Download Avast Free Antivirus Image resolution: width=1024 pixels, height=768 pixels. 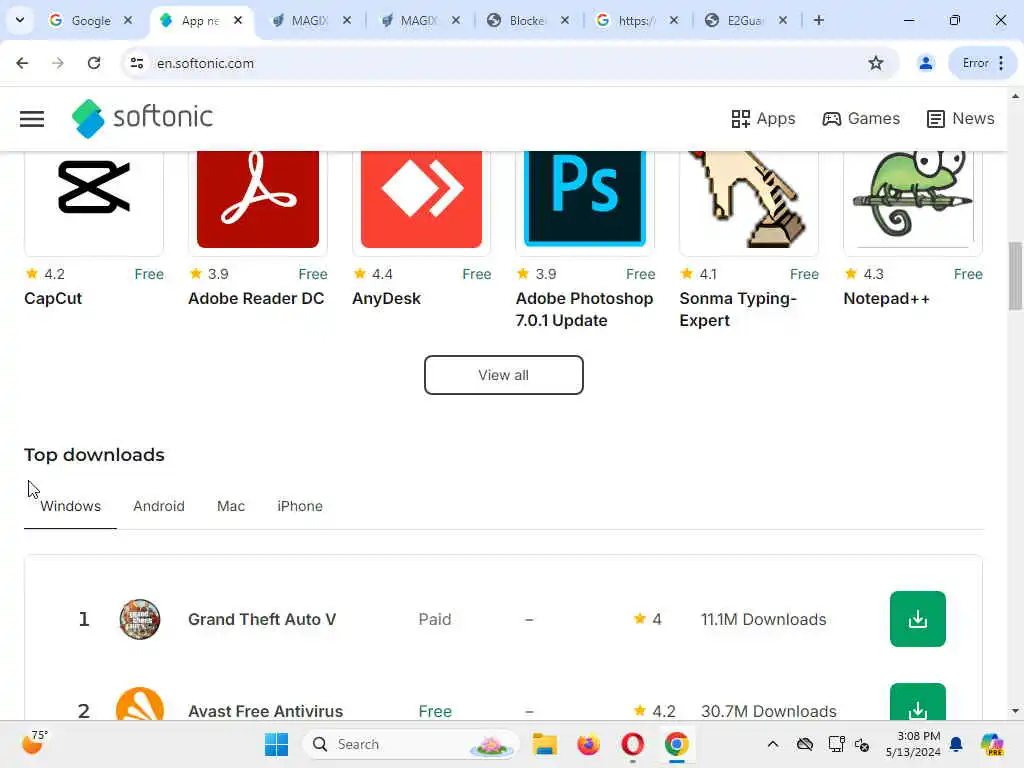pyautogui.click(x=918, y=703)
